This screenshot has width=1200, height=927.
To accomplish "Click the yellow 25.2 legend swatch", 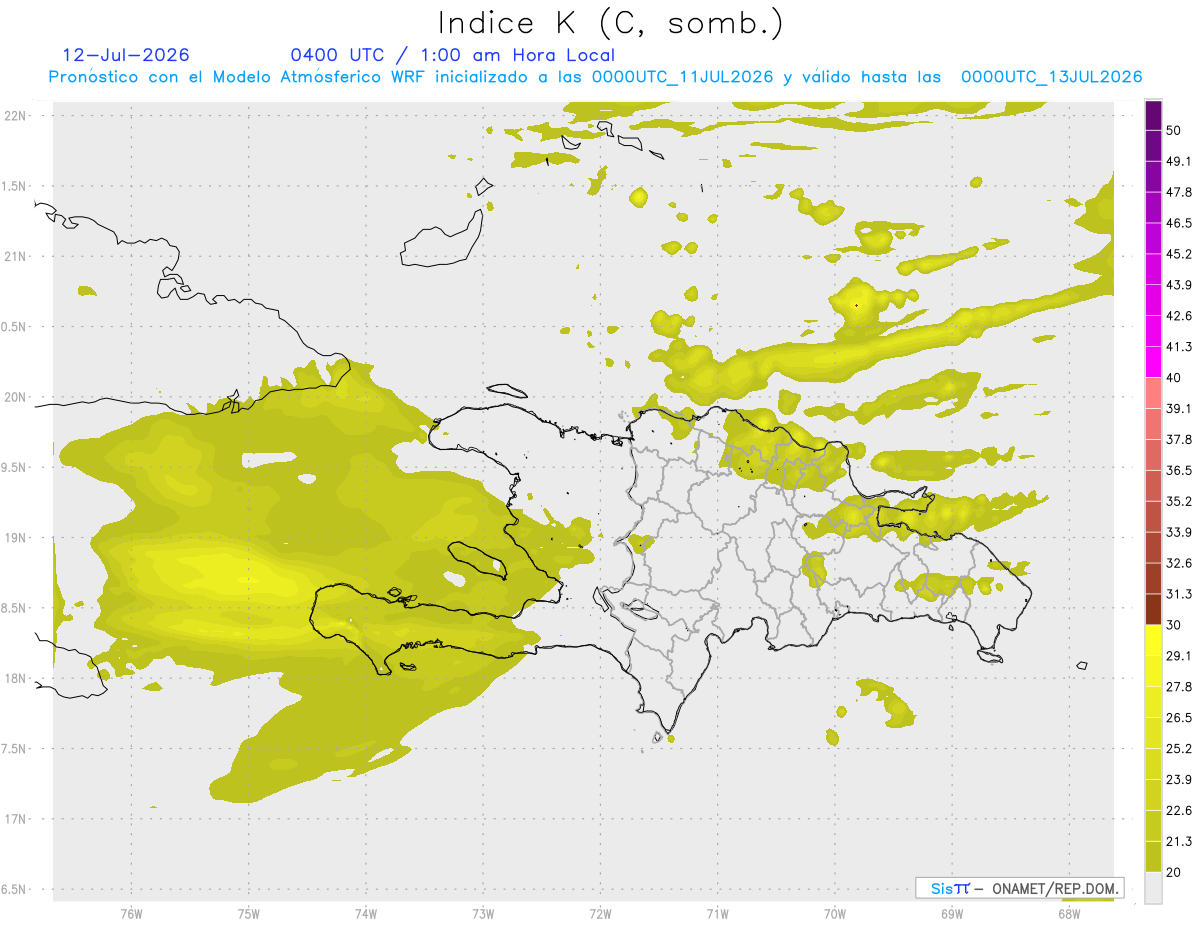I will point(1153,764).
